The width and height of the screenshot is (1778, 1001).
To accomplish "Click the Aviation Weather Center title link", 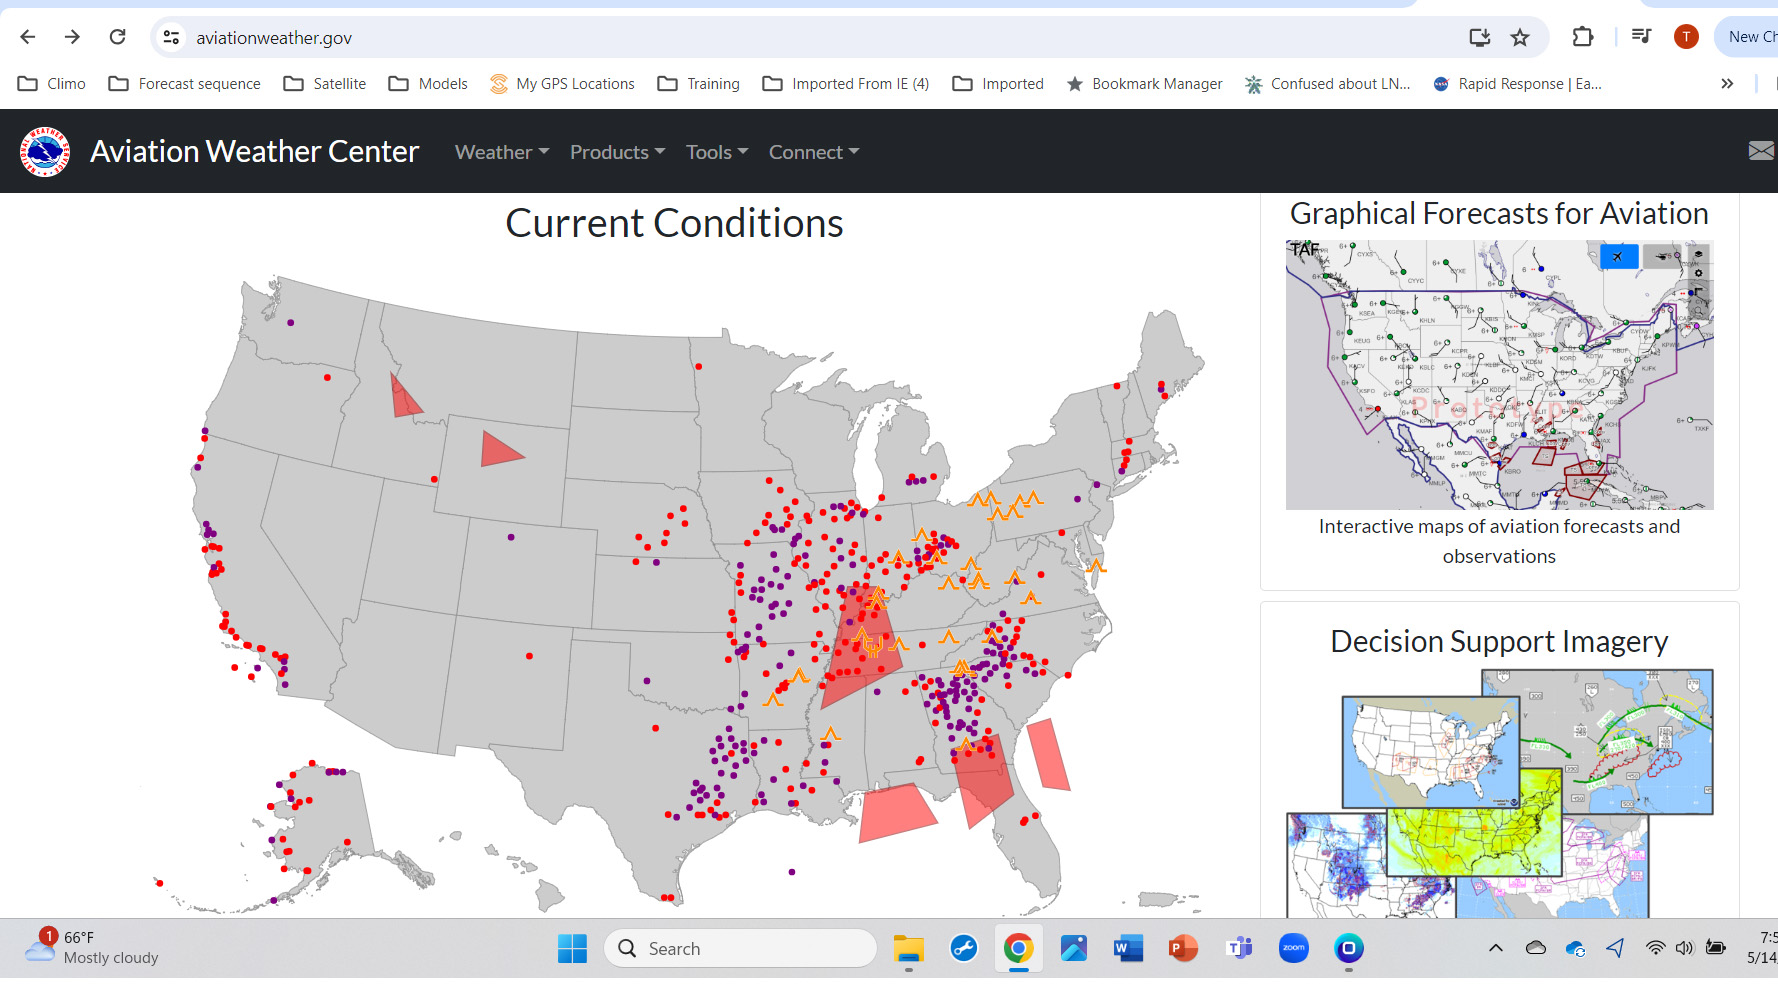I will pos(254,152).
